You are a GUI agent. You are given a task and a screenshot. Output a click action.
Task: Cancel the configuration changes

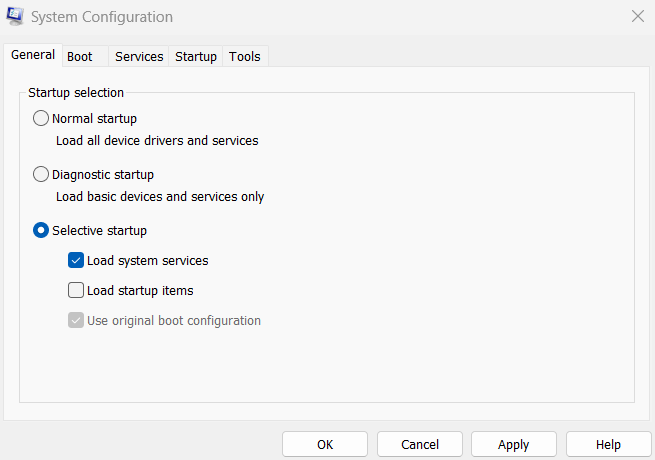(x=420, y=444)
